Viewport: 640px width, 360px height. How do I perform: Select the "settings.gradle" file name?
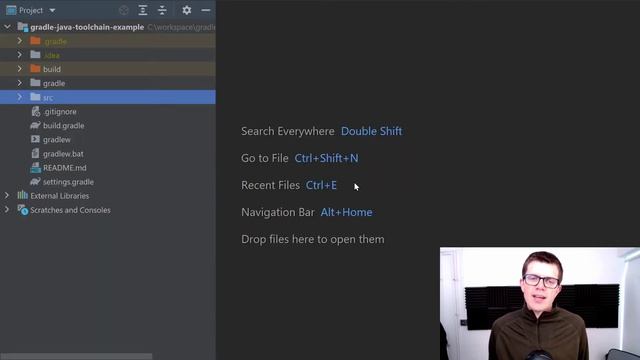point(68,182)
